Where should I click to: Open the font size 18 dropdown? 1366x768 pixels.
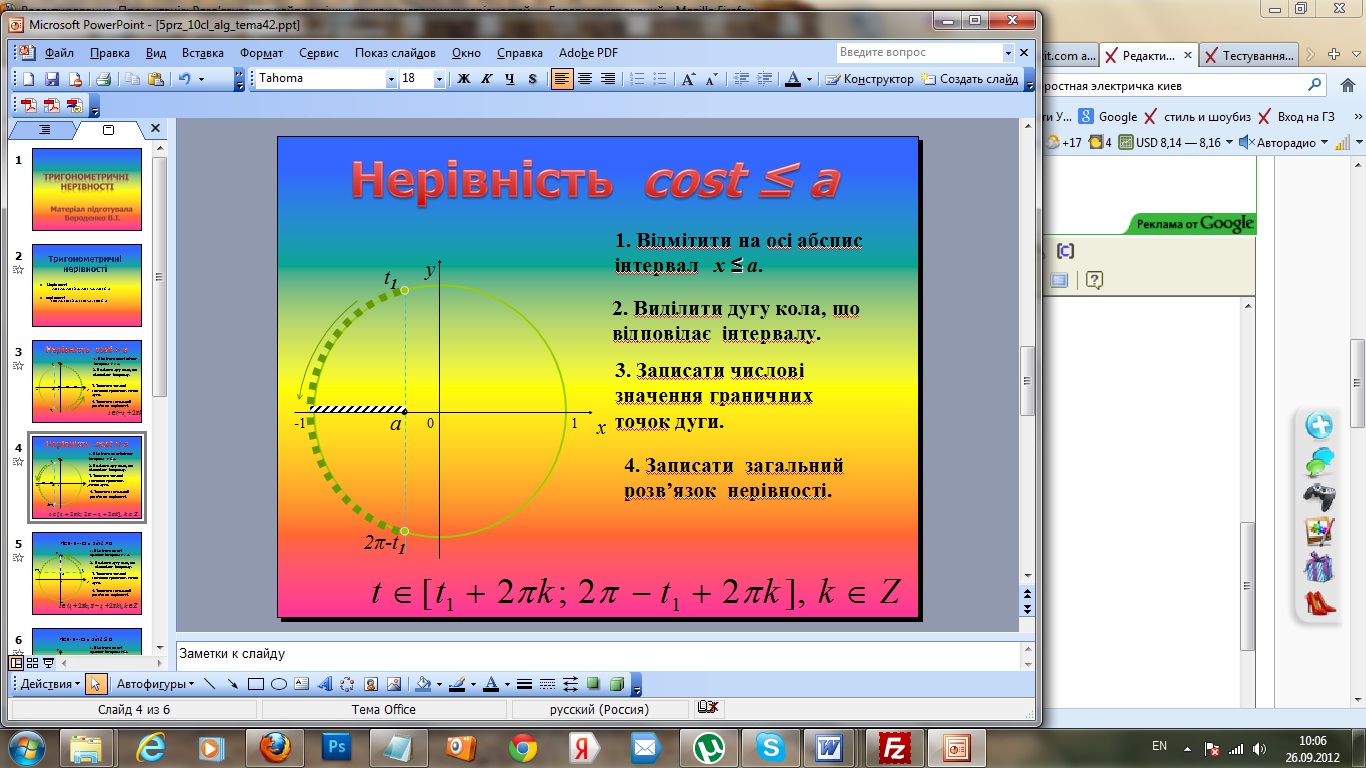[x=440, y=79]
